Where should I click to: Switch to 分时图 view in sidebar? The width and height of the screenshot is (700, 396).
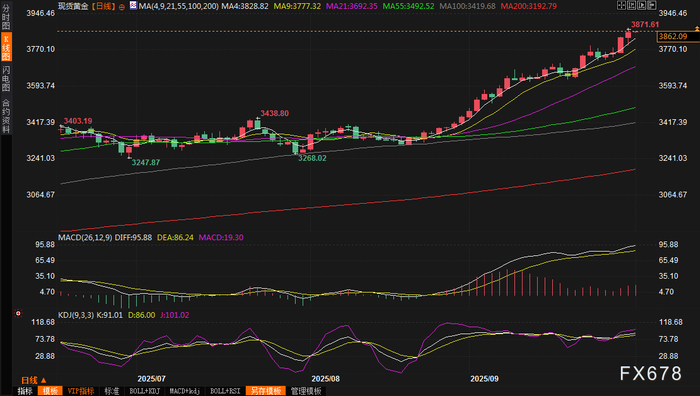[6, 16]
